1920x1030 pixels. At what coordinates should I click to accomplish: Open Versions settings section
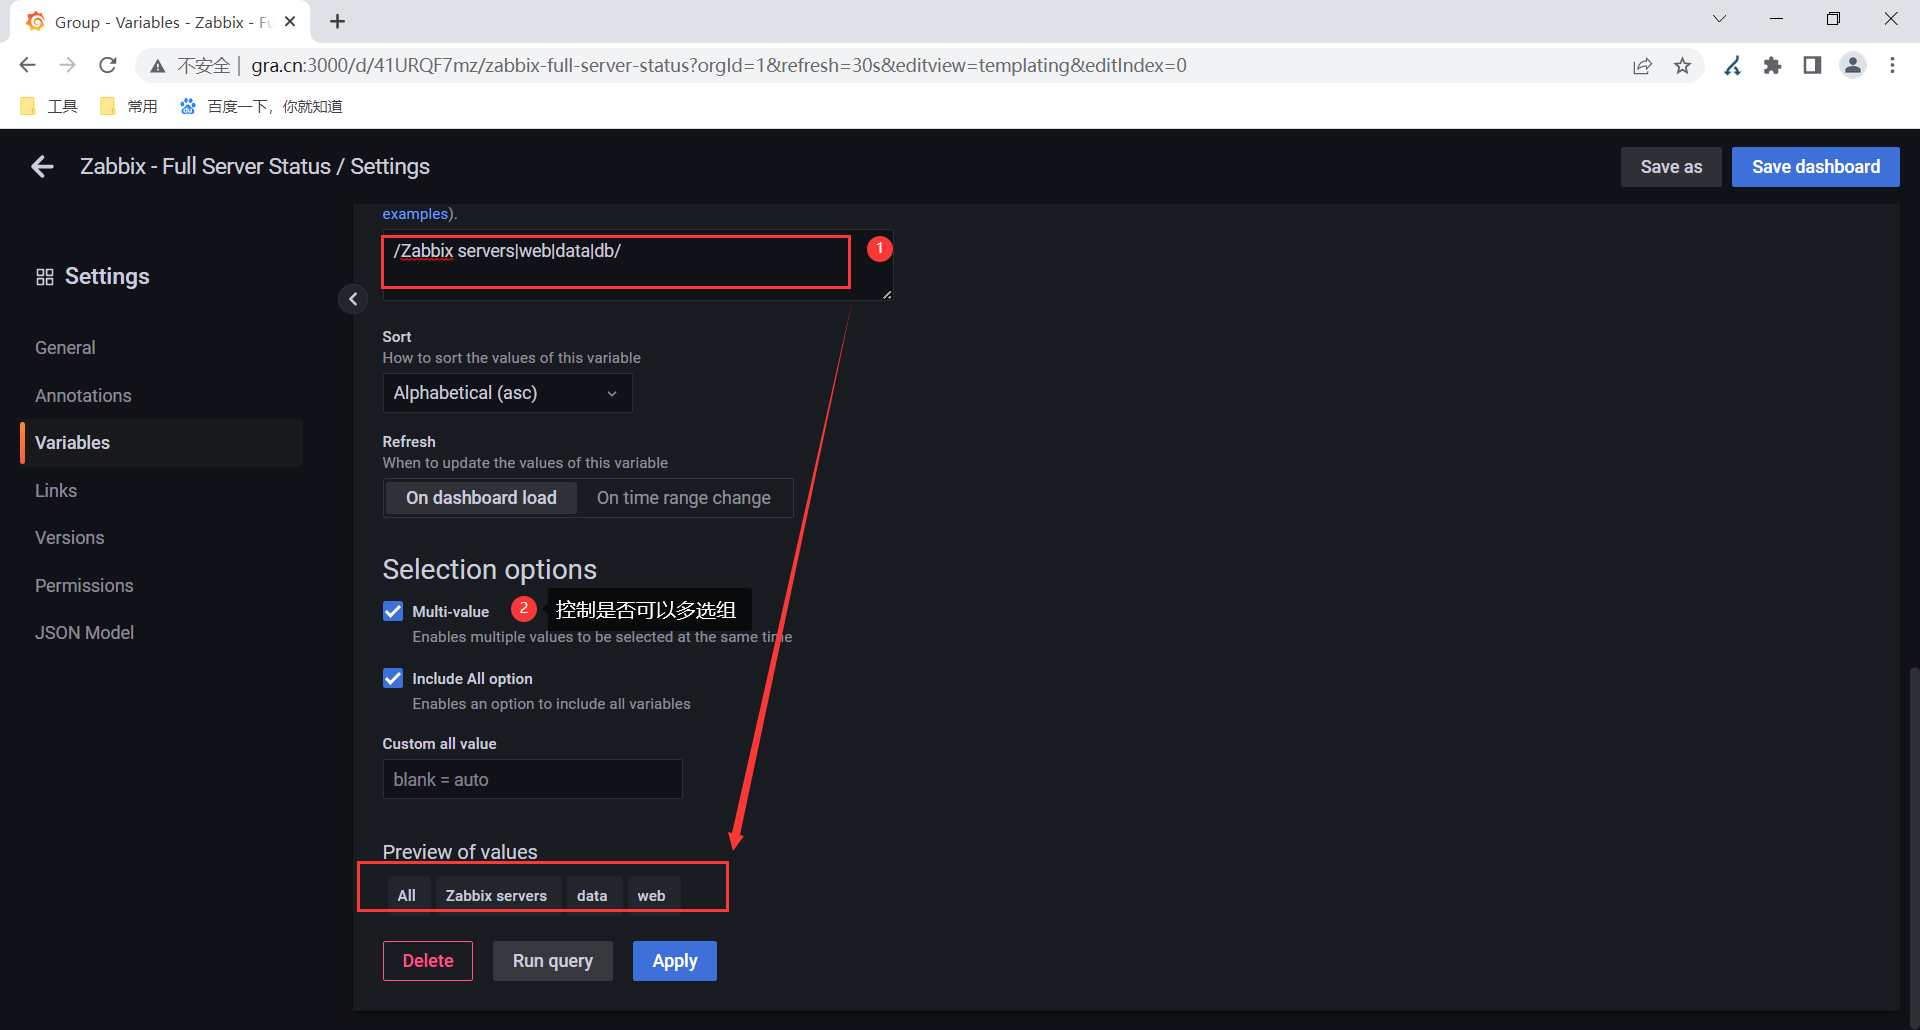click(x=69, y=538)
